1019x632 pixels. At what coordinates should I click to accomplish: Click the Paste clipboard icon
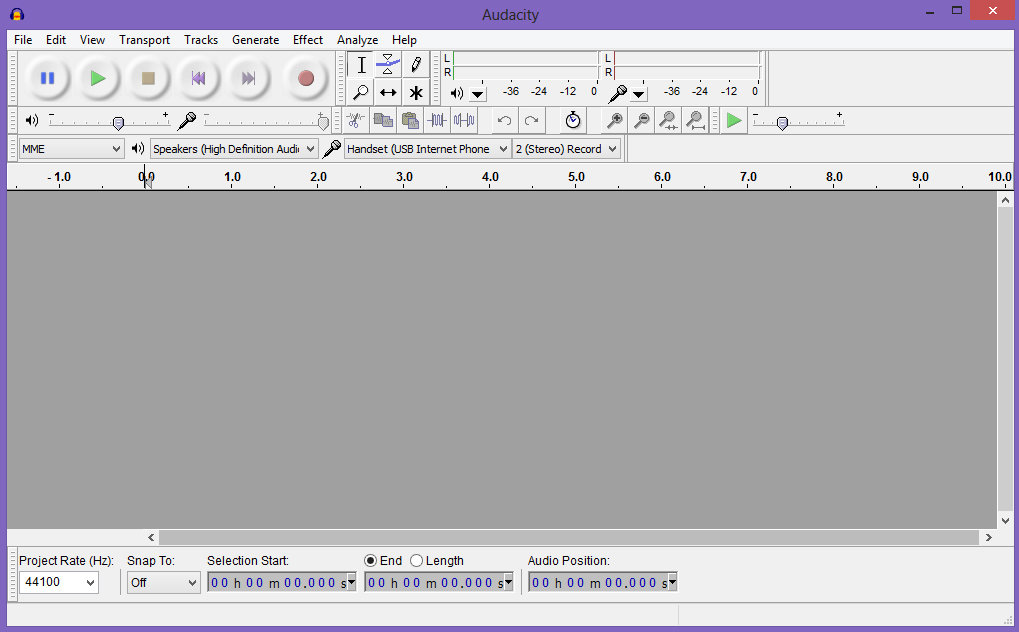(x=410, y=120)
